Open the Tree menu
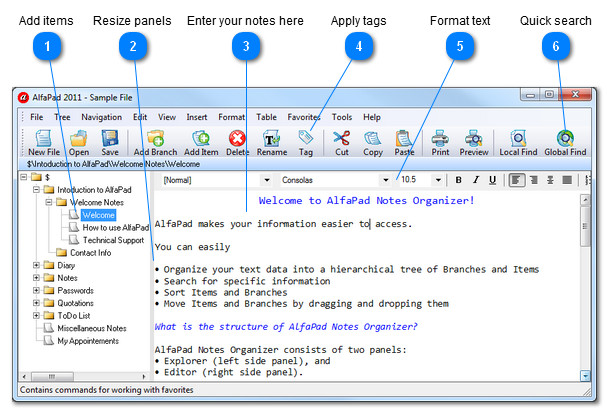610x416 pixels. tap(62, 117)
